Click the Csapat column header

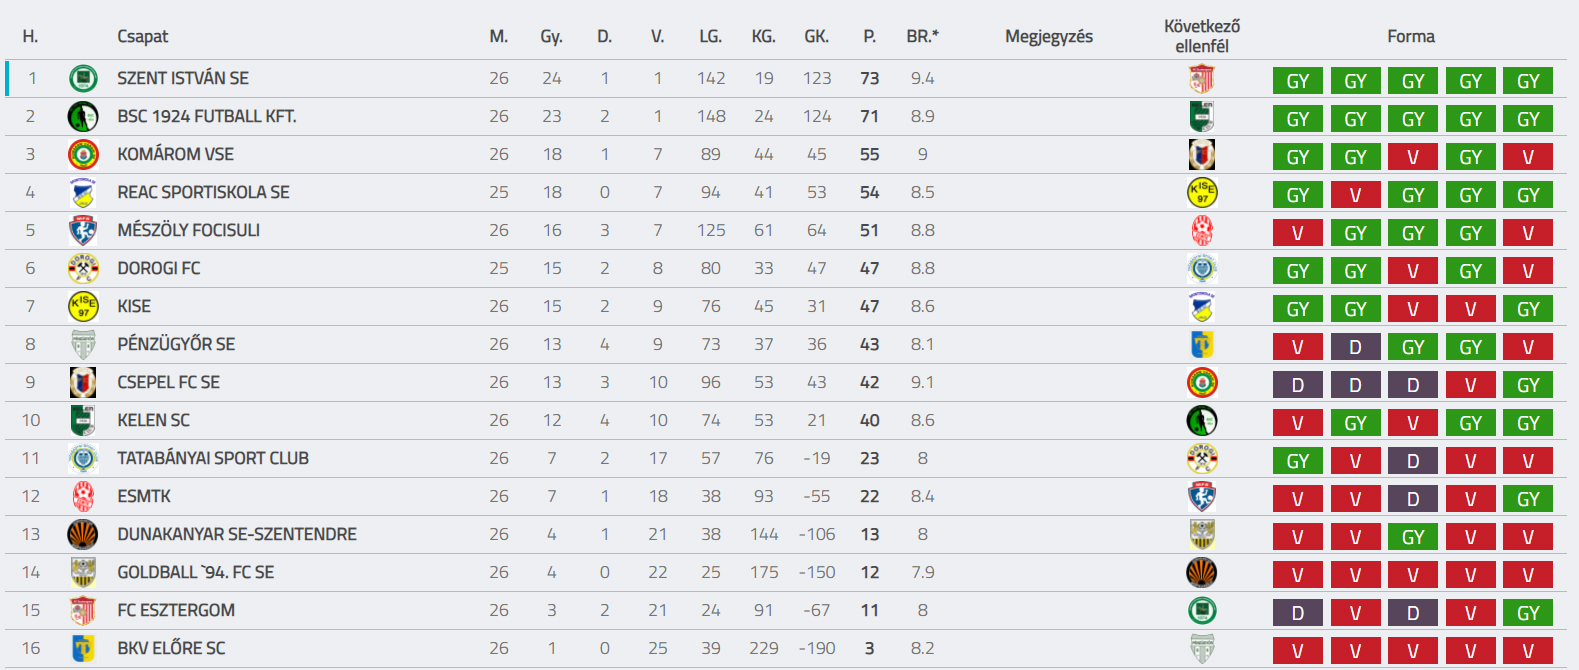pyautogui.click(x=143, y=36)
